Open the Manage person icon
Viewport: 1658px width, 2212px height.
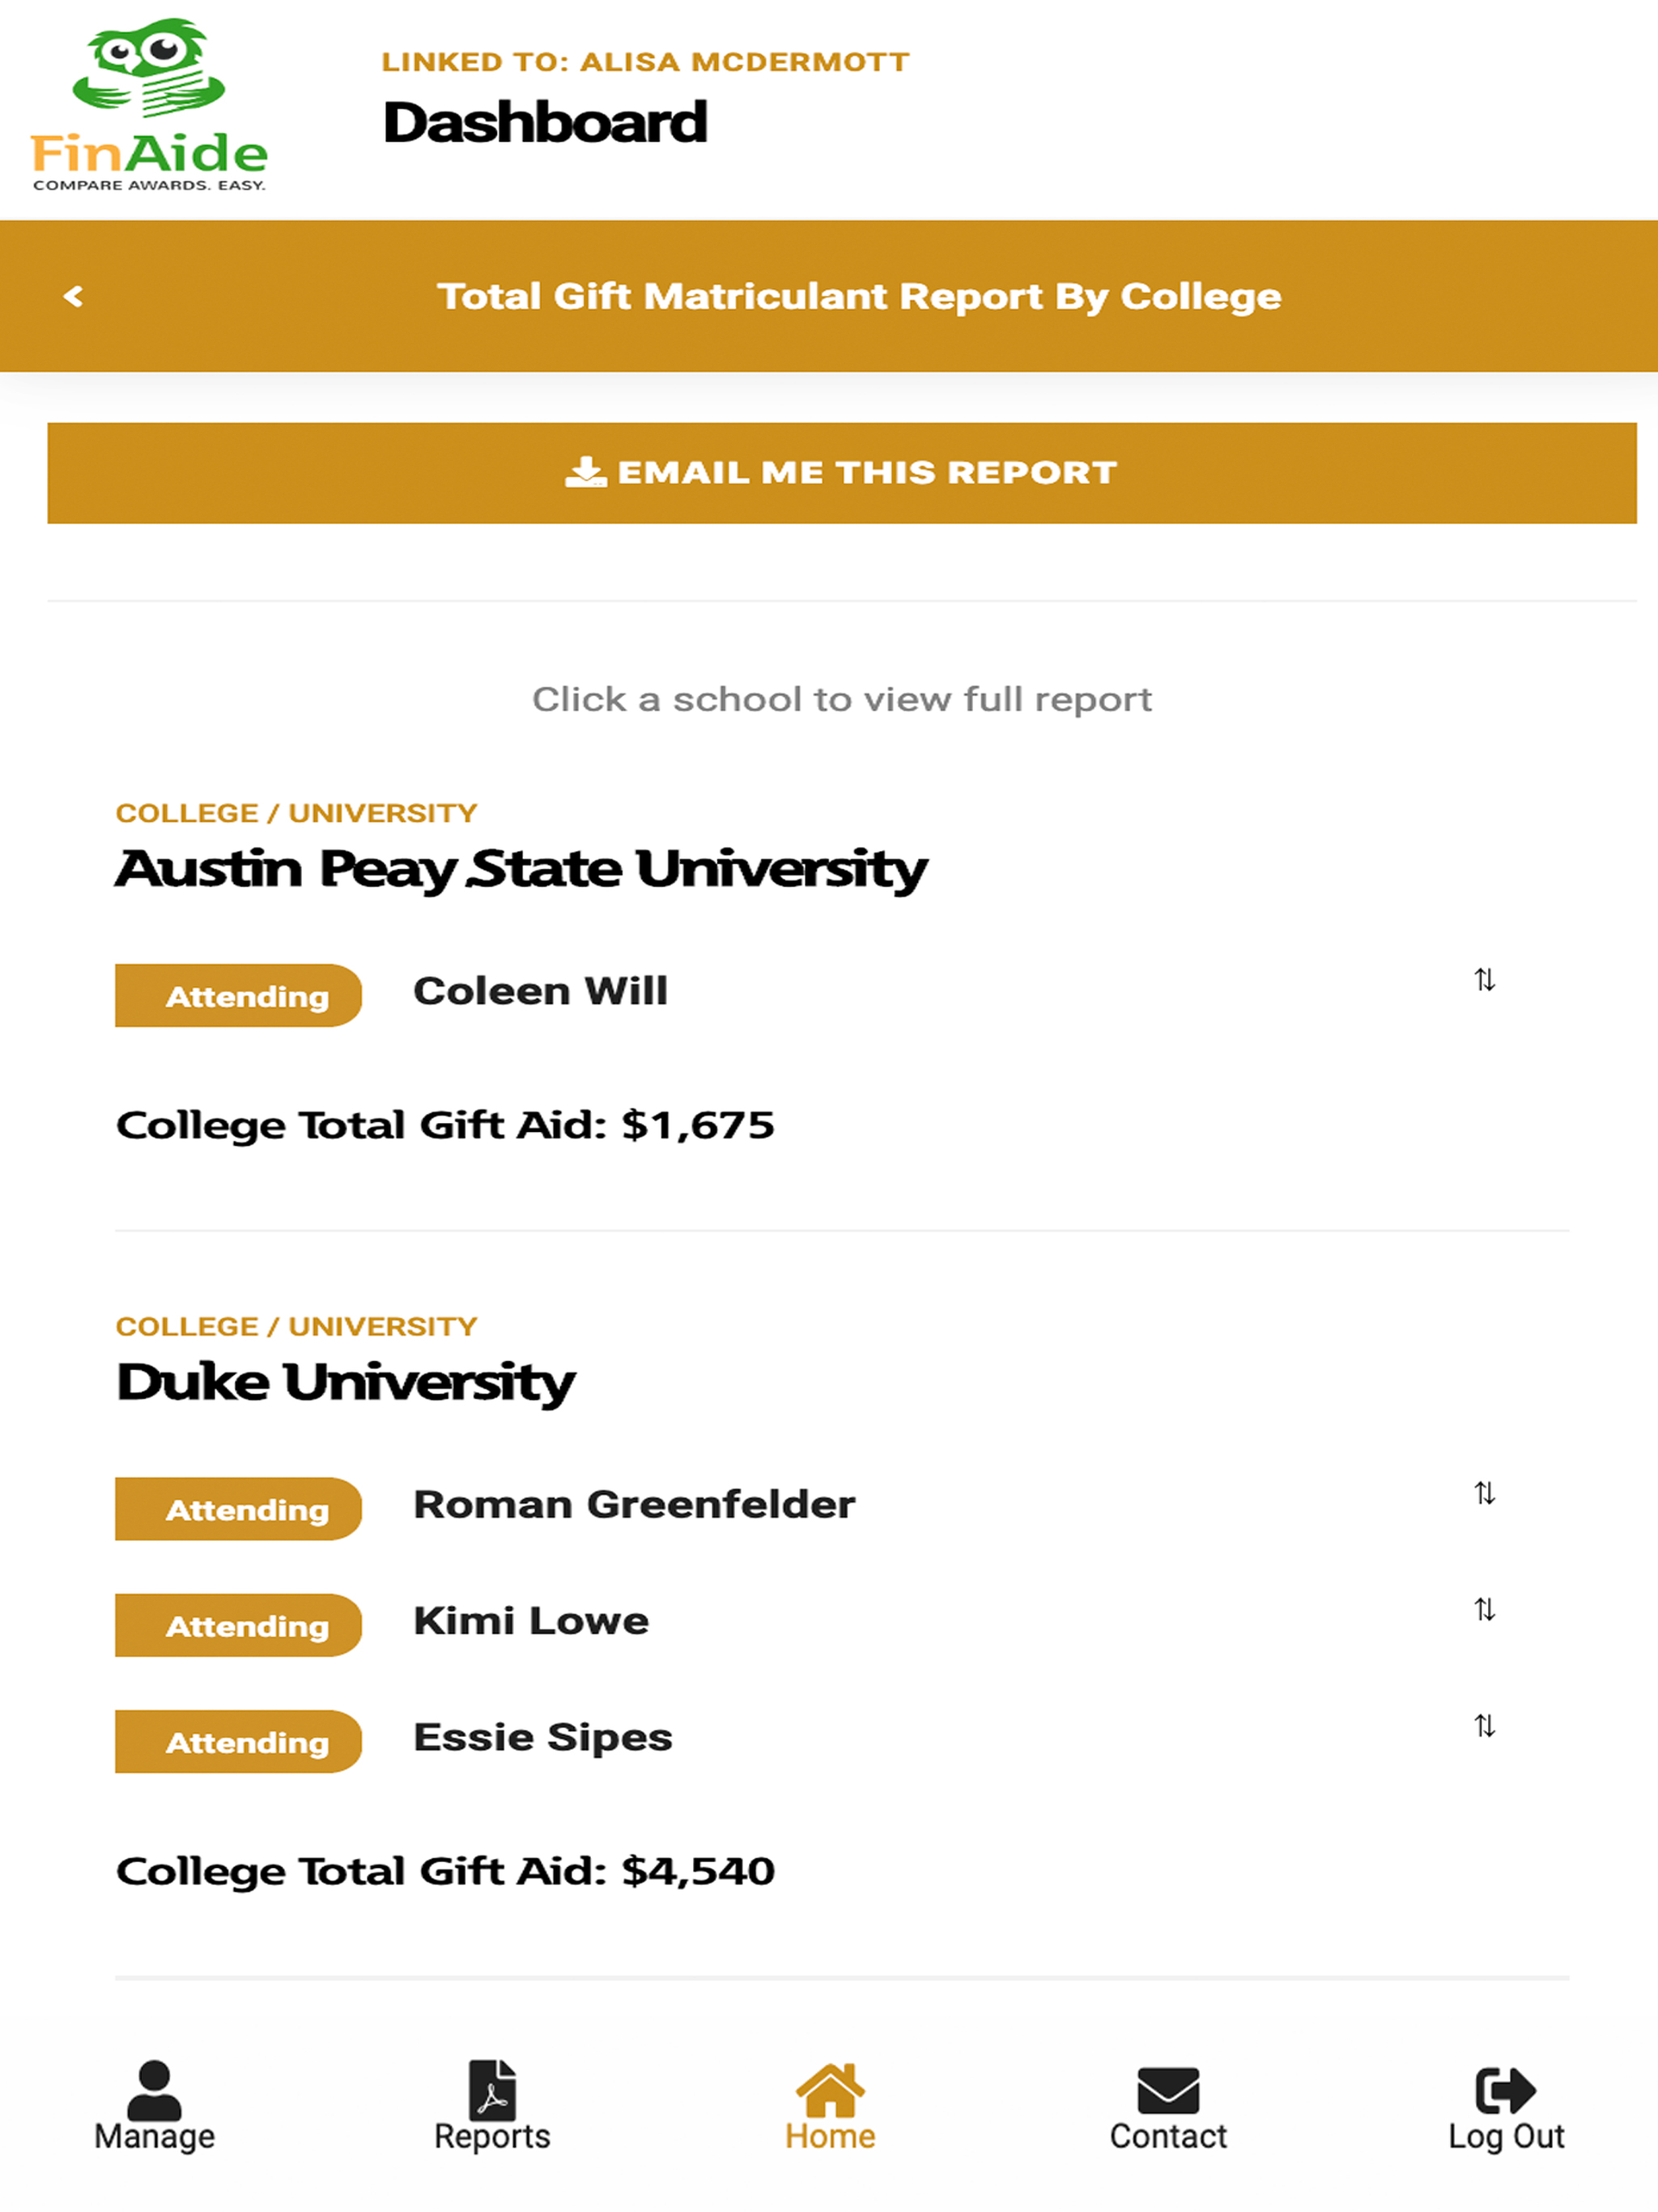155,2090
